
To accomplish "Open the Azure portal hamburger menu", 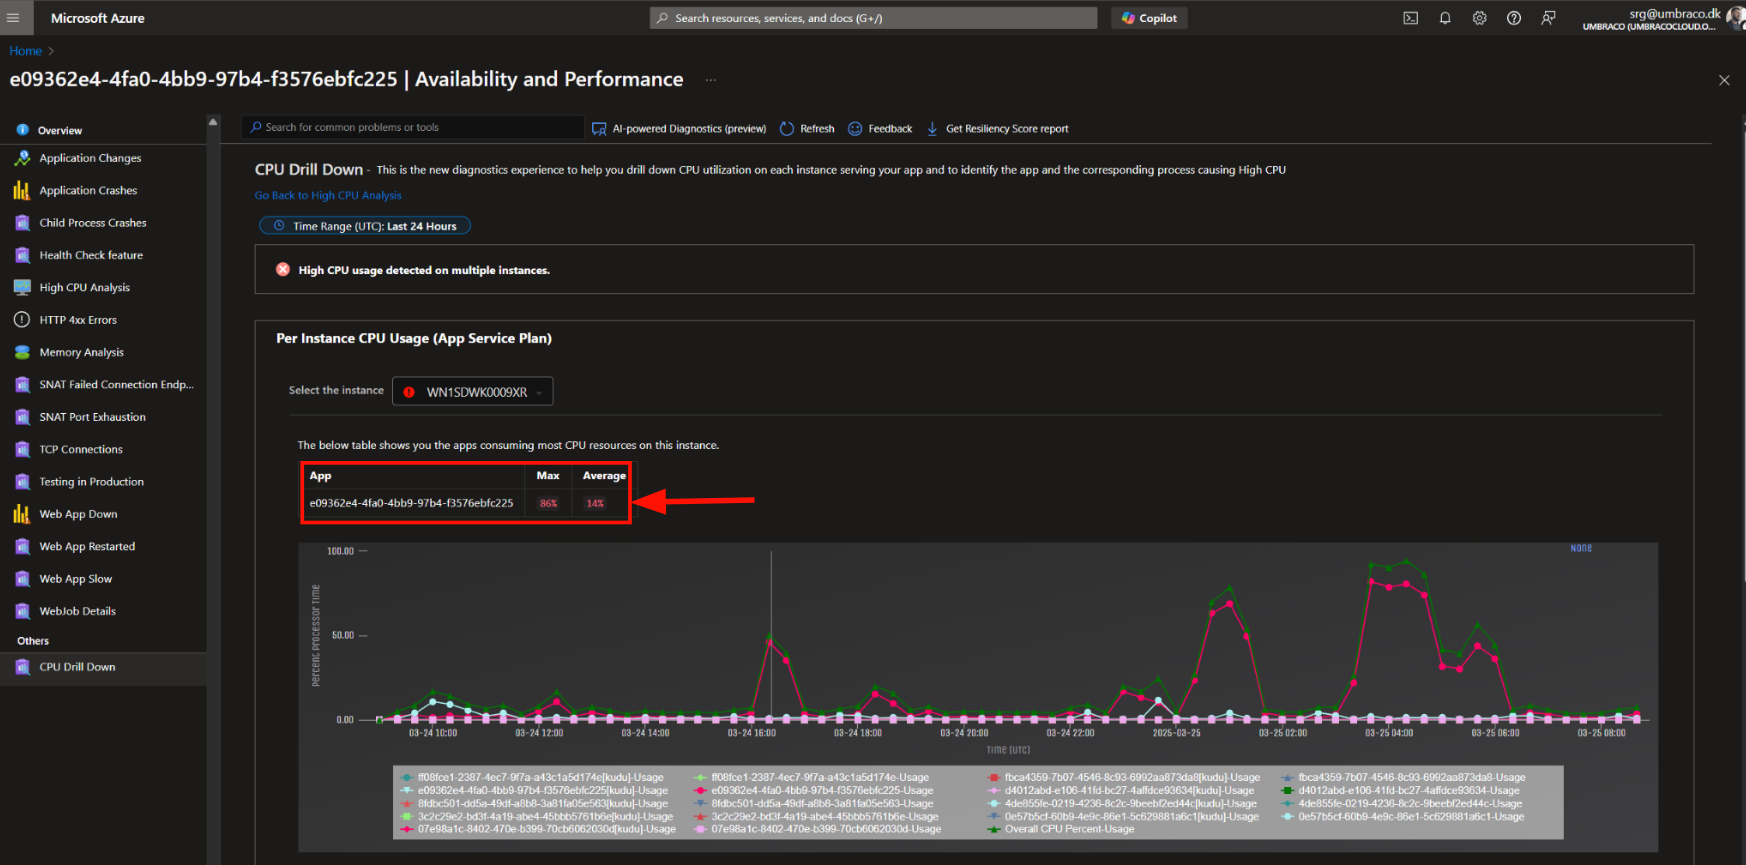I will click(x=13, y=18).
